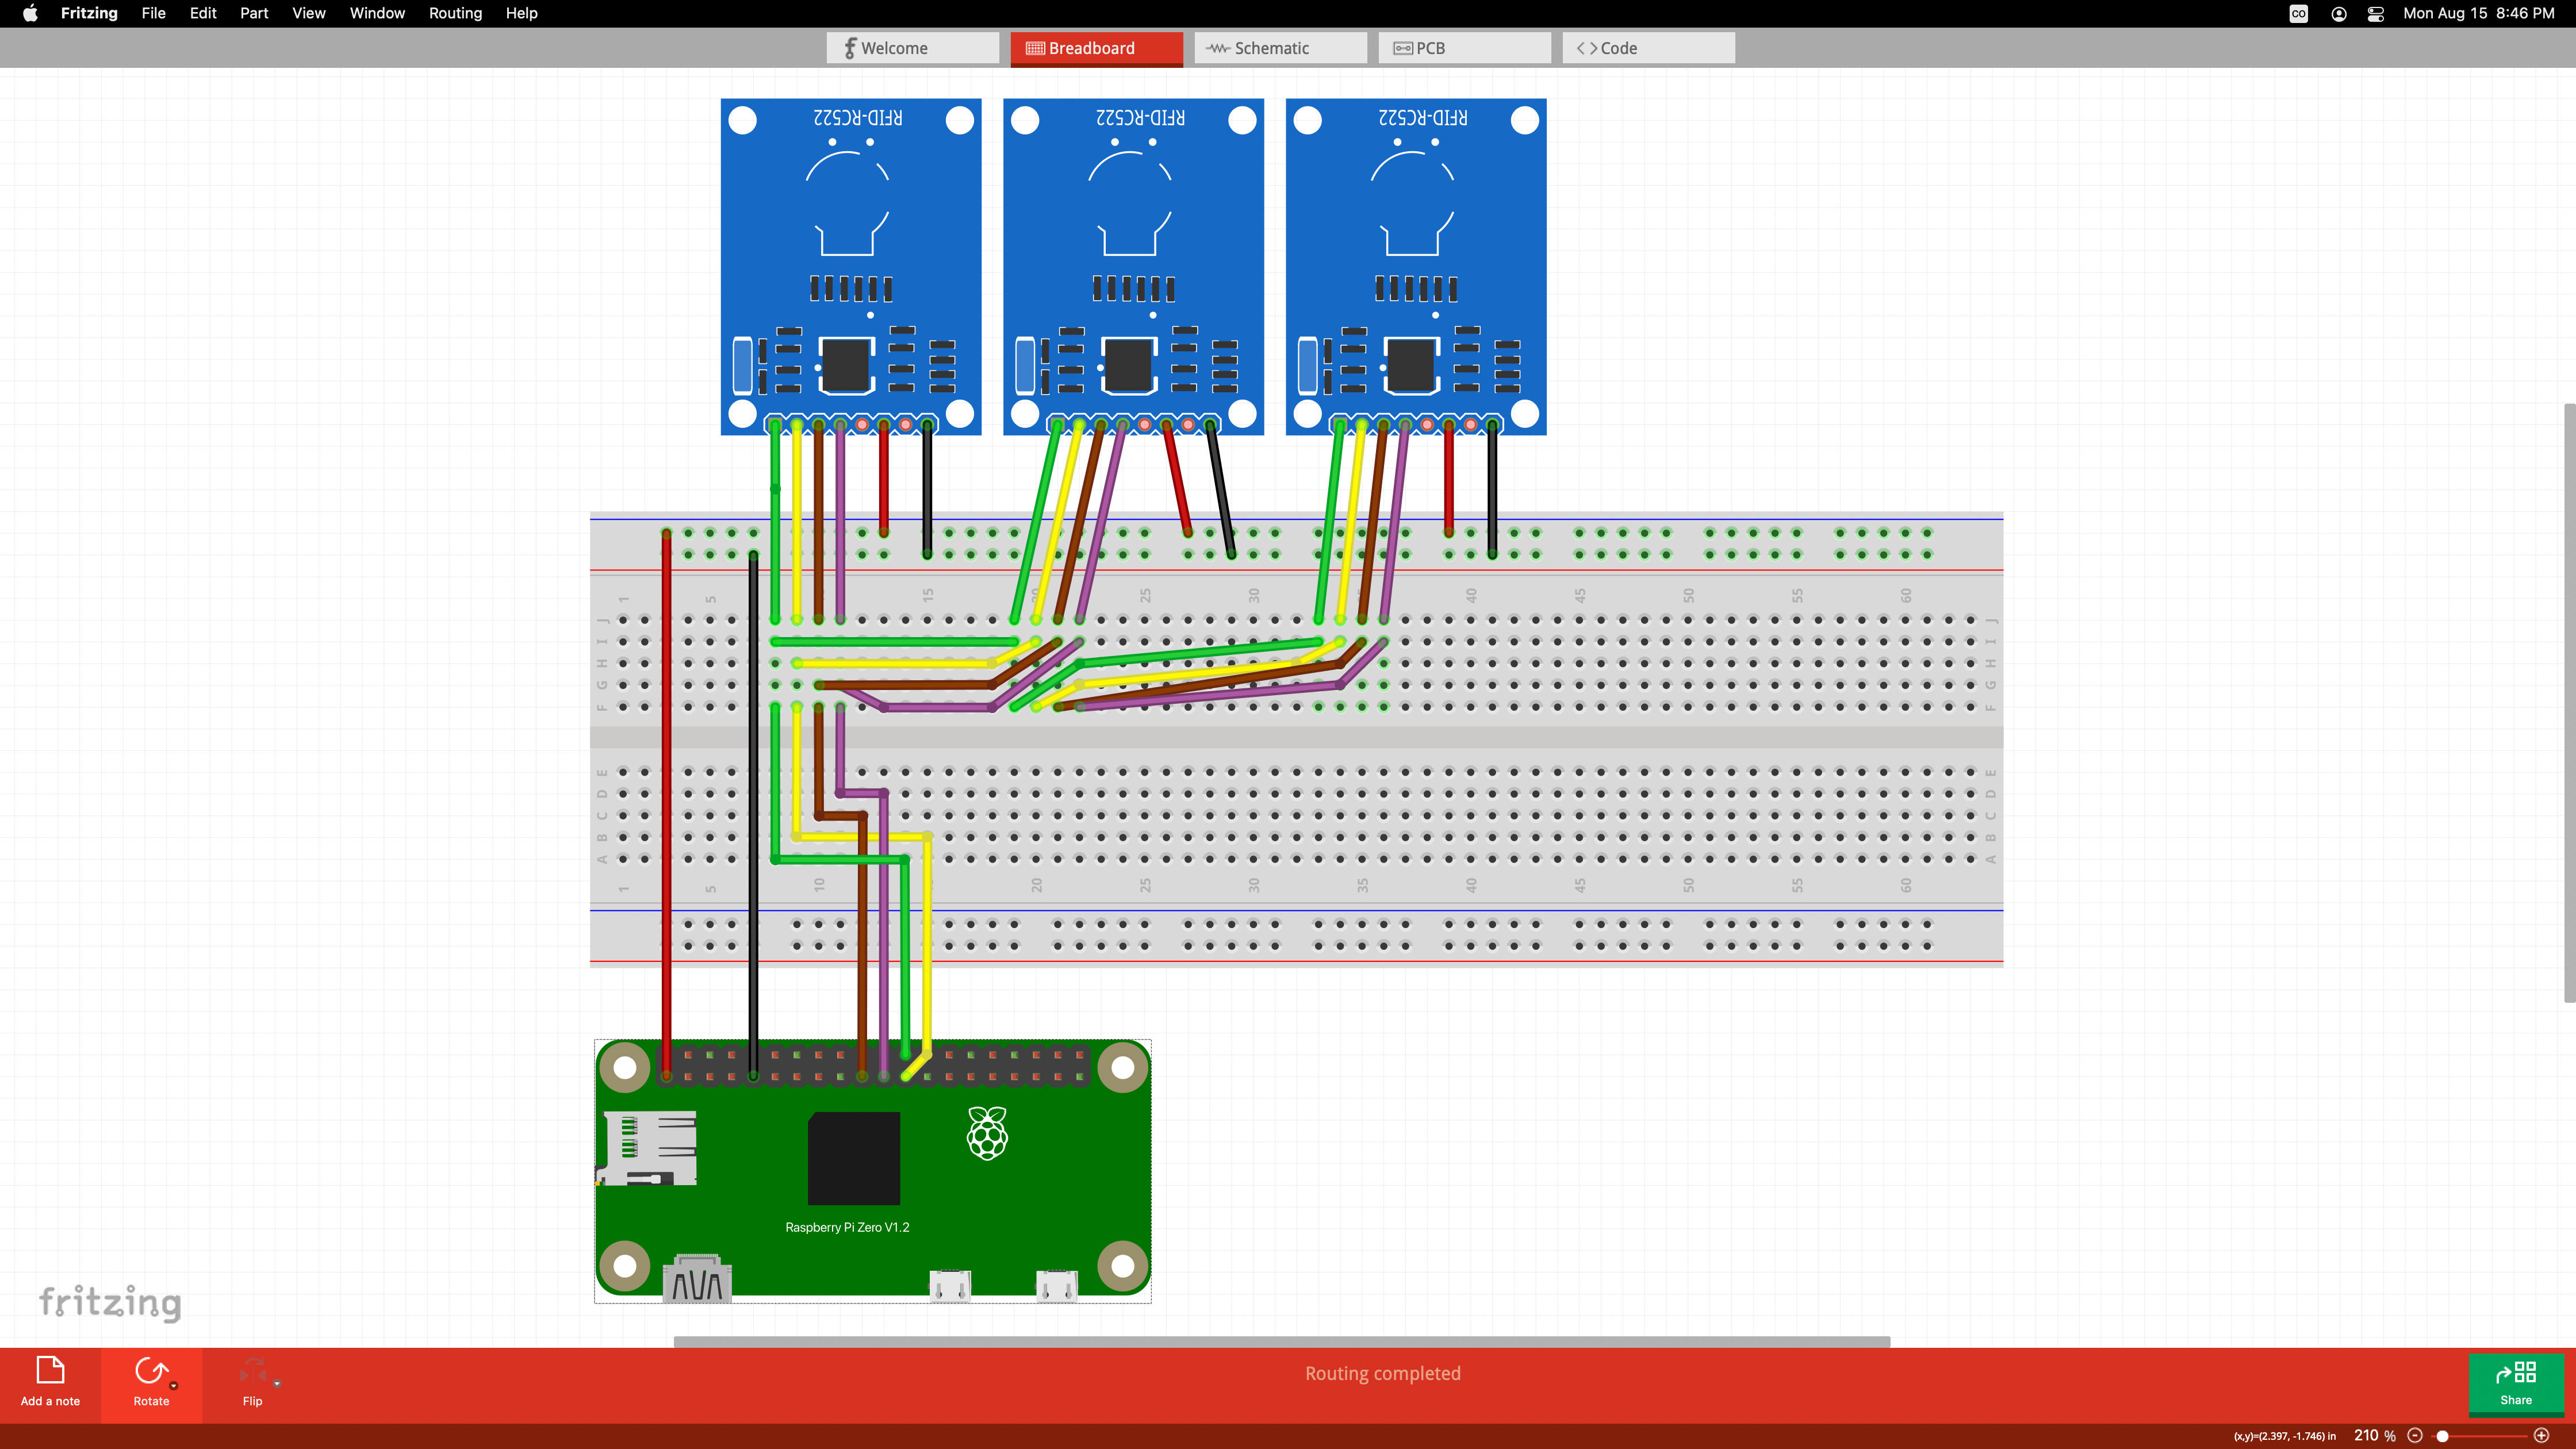2576x1449 pixels.
Task: Click the Routing completed status message
Action: coord(1382,1373)
